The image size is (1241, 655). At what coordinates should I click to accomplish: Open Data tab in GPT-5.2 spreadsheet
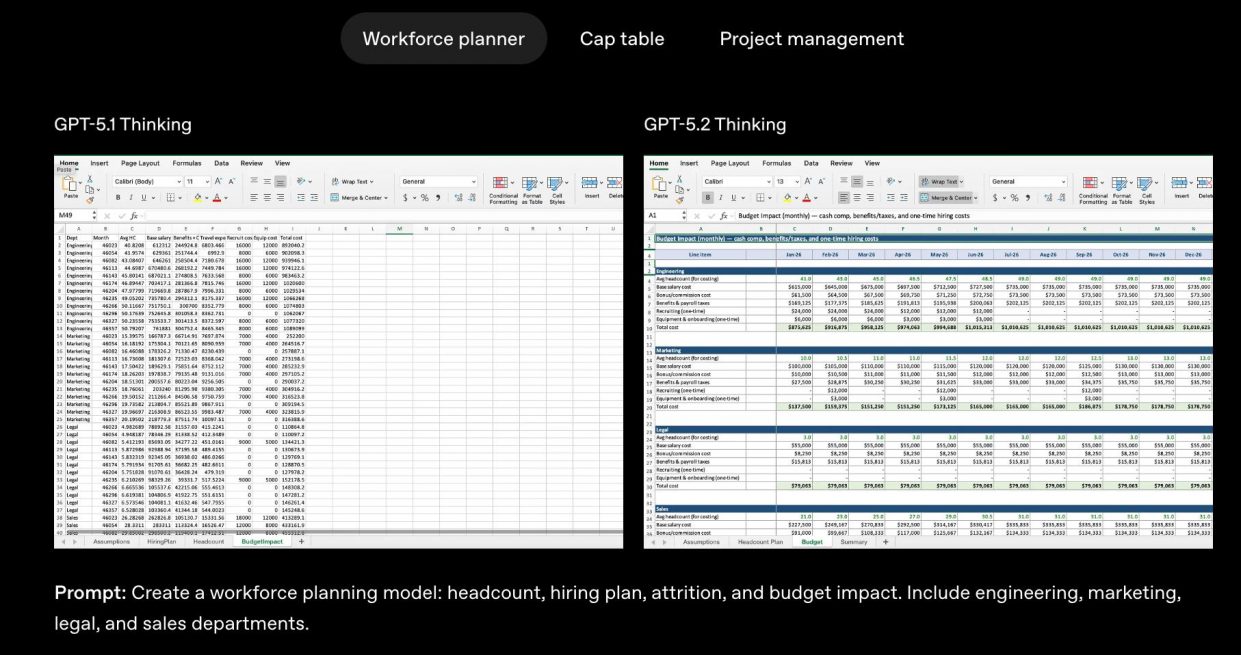(x=811, y=163)
